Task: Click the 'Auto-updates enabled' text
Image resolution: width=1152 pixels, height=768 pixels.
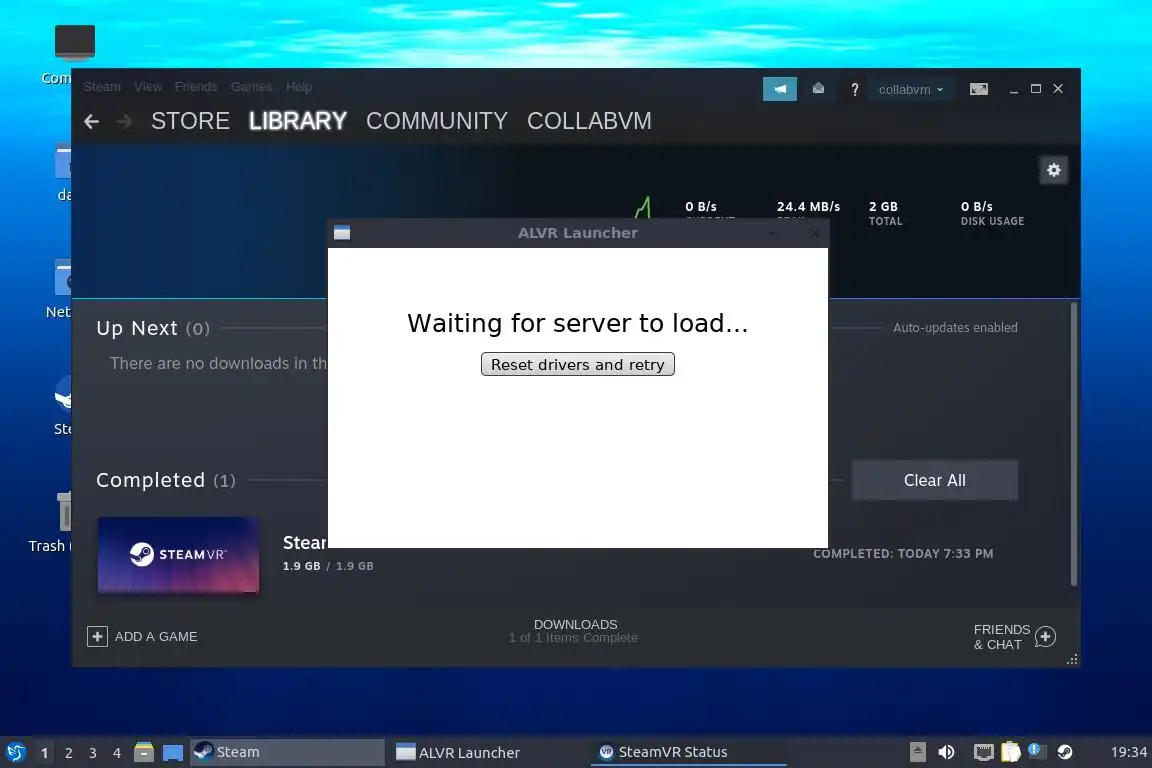Action: point(955,328)
